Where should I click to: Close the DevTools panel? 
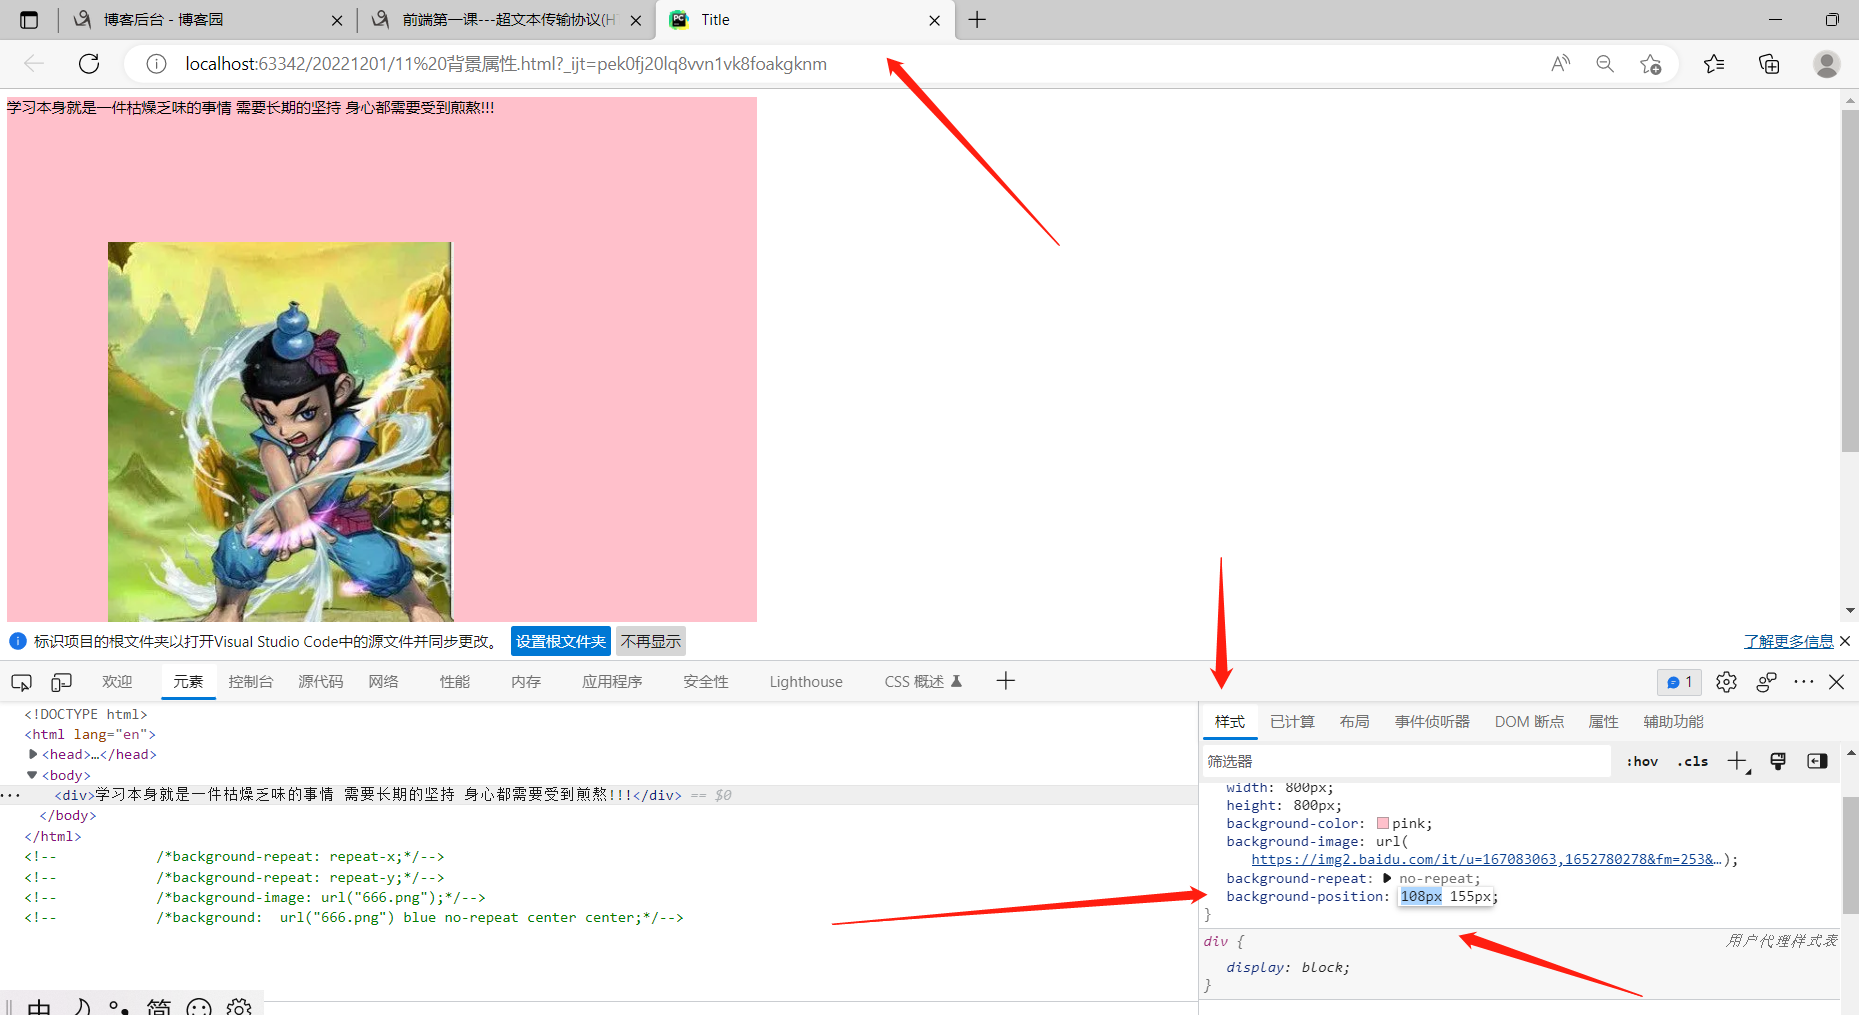(x=1837, y=682)
